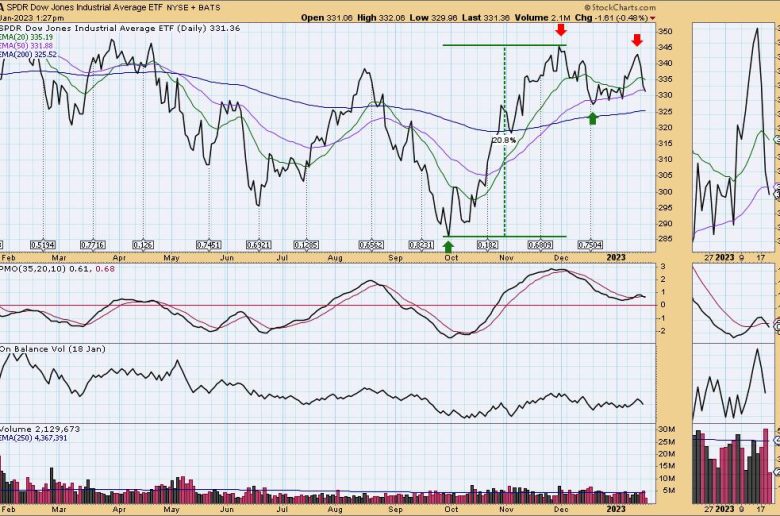The width and height of the screenshot is (780, 516).
Task: Click the Jan-2023 1:27pm timestamp
Action: point(32,18)
